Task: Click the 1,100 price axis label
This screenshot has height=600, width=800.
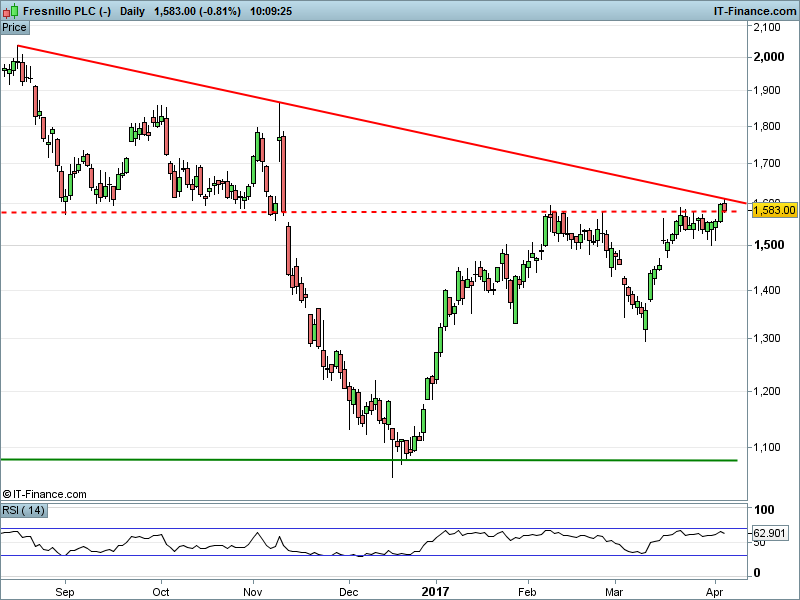Action: [767, 447]
